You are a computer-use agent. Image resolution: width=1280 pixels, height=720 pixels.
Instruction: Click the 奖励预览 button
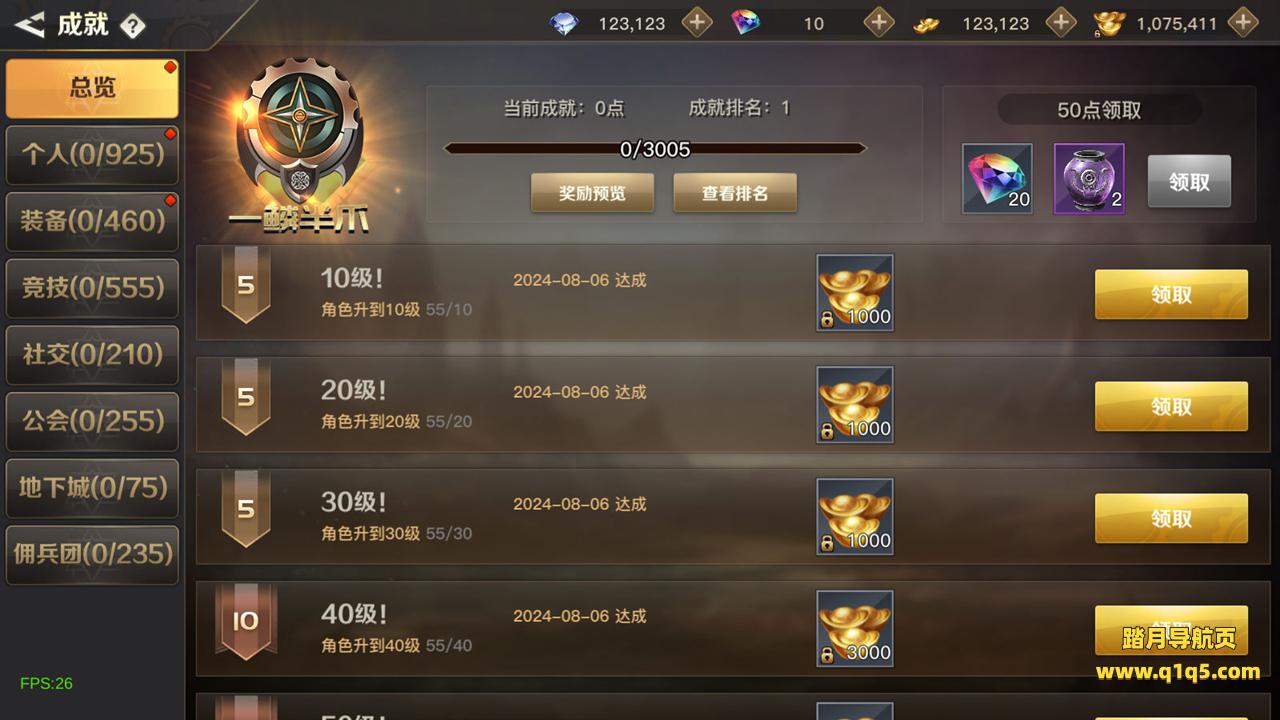592,193
